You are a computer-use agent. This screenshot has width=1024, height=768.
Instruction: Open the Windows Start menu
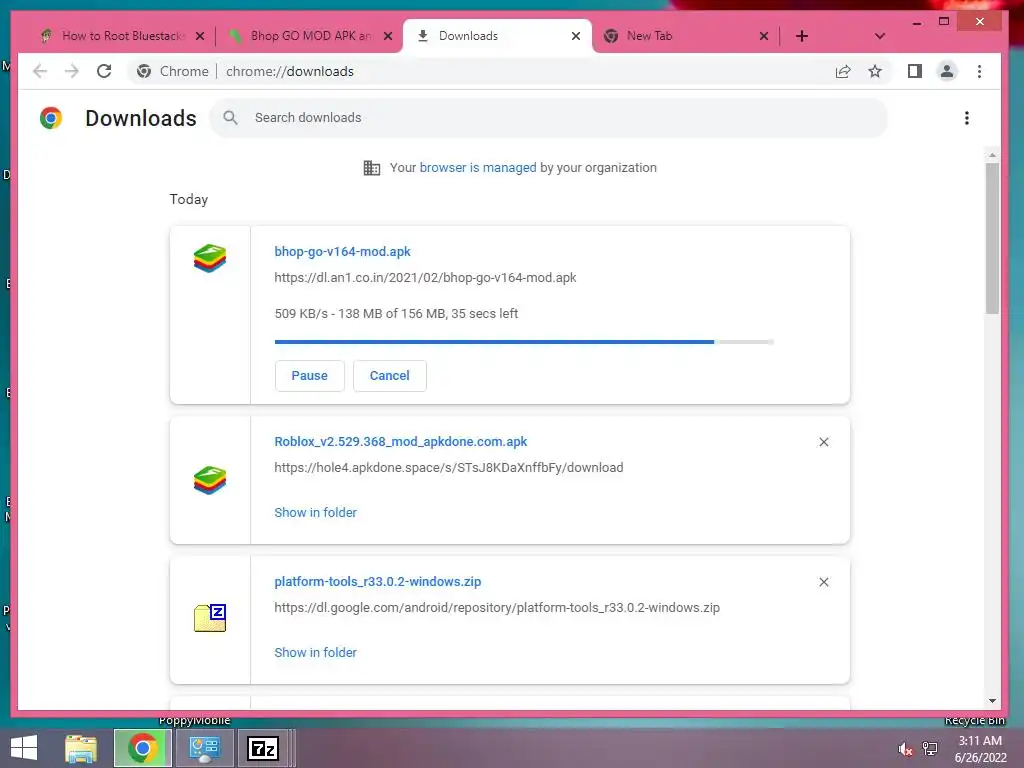[x=24, y=748]
